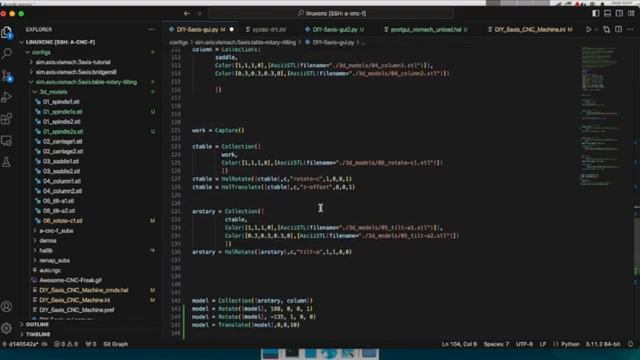Click DIY-5axis-gui.py in the breadcrumb

point(333,42)
